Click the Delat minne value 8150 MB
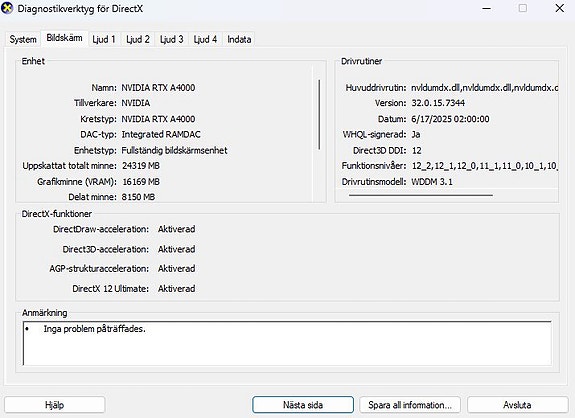 (x=138, y=197)
